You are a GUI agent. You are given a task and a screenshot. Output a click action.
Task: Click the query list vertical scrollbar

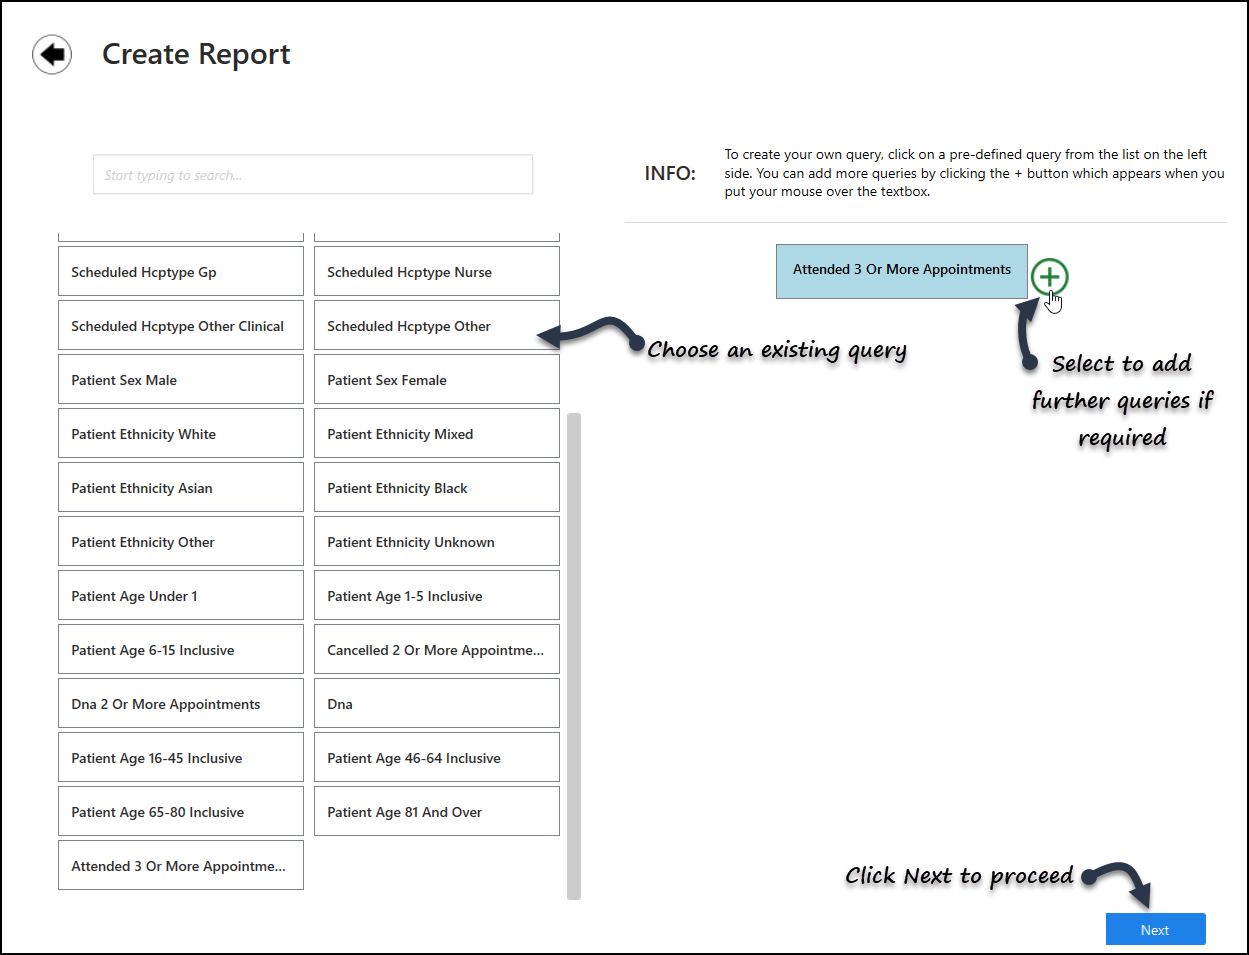point(574,655)
